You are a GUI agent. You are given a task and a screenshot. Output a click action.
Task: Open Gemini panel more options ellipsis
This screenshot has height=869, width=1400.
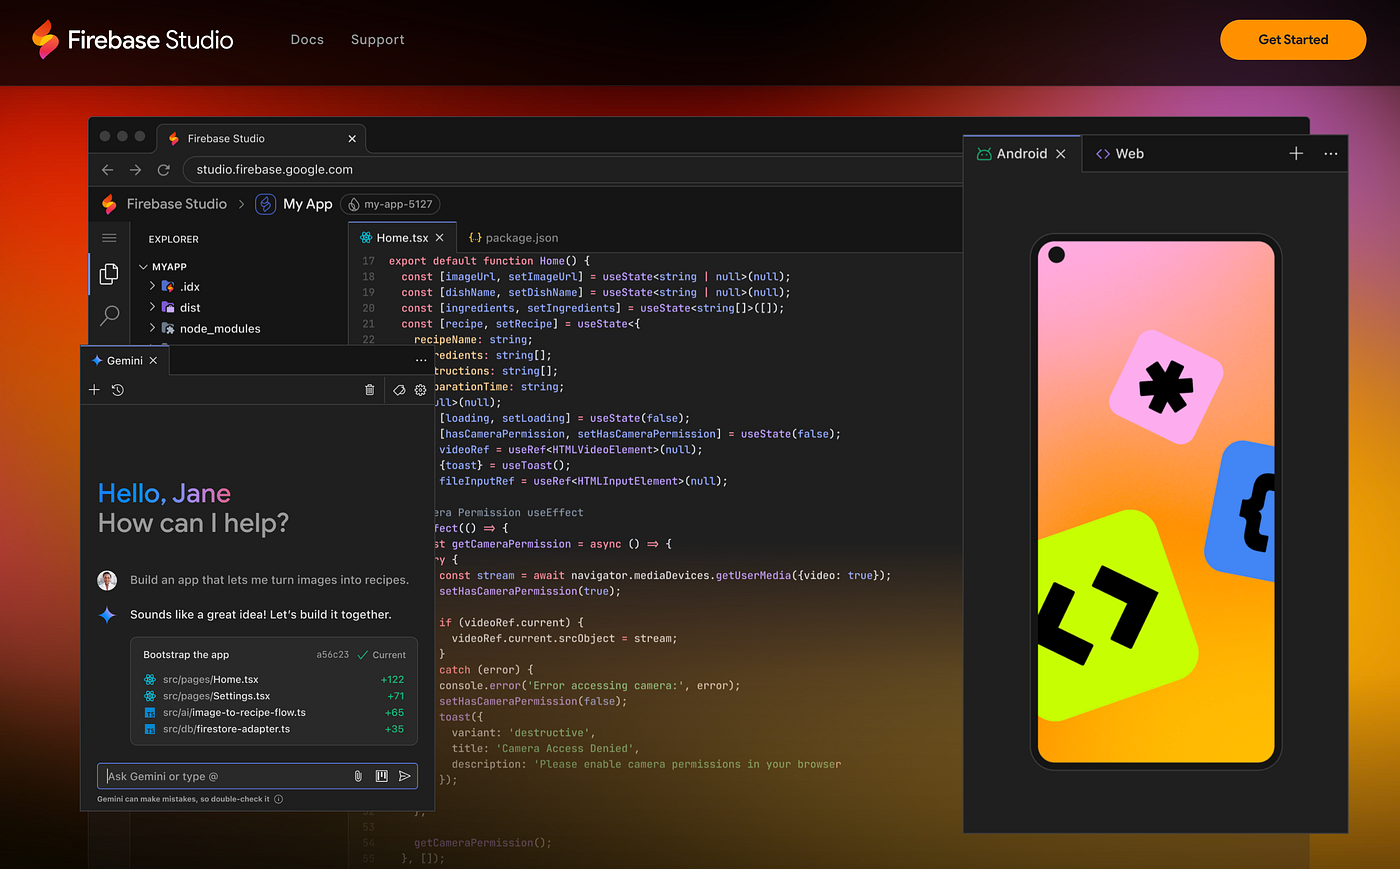[x=421, y=361]
